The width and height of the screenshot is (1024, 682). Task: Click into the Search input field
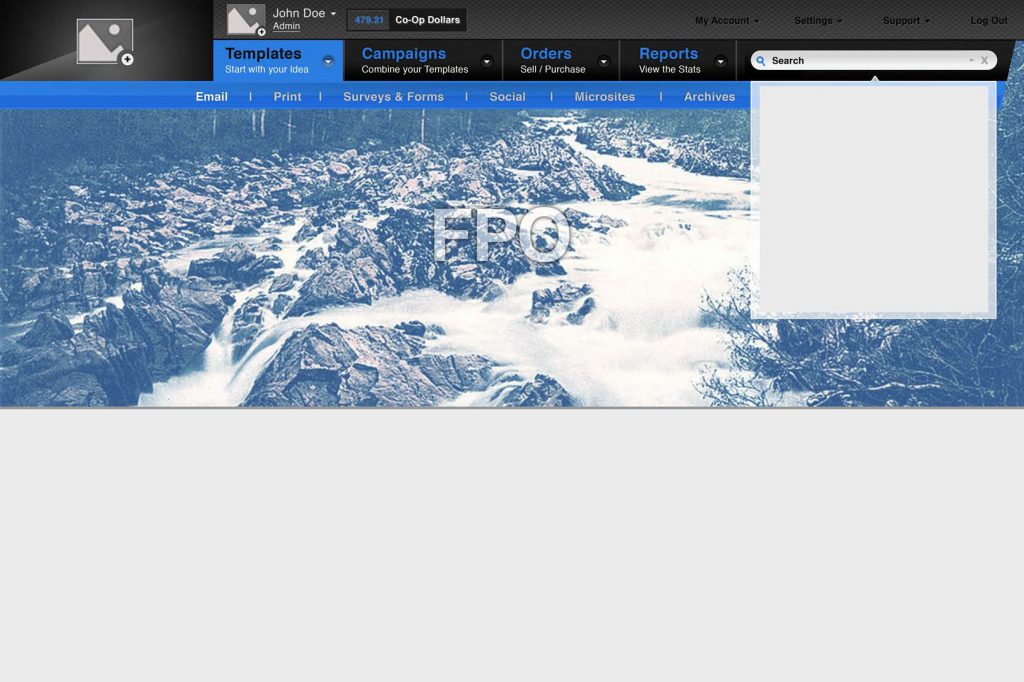pos(865,61)
